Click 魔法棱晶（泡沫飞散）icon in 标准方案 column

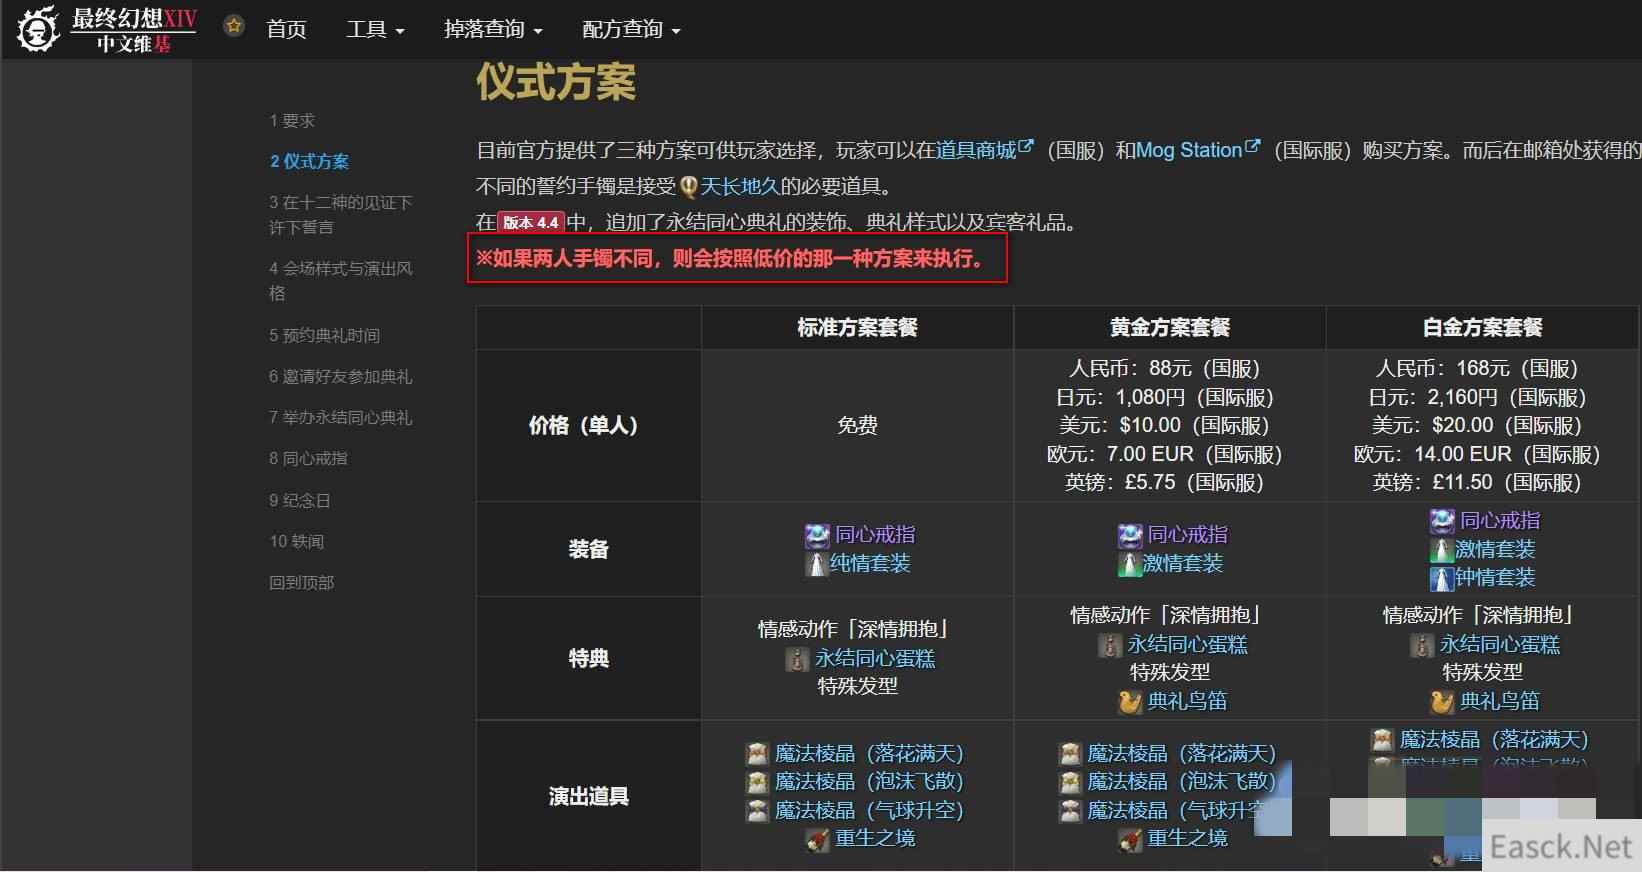(x=758, y=782)
